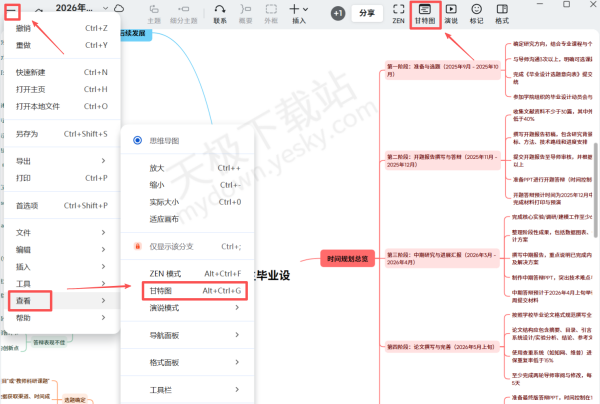Expand the 演说模式 submenu
The height and width of the screenshot is (404, 600).
pyautogui.click(x=186, y=308)
